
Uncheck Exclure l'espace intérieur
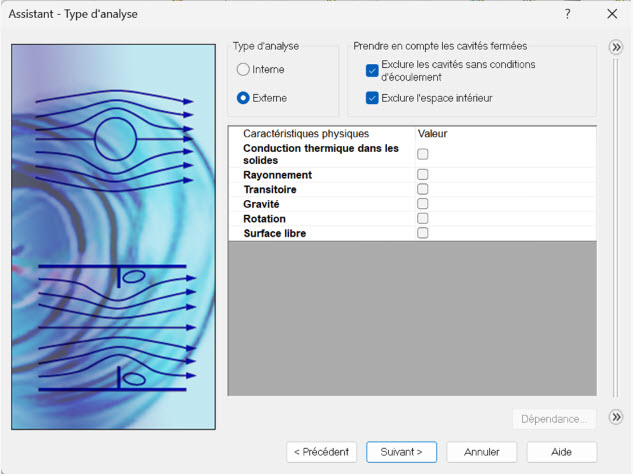pos(372,98)
